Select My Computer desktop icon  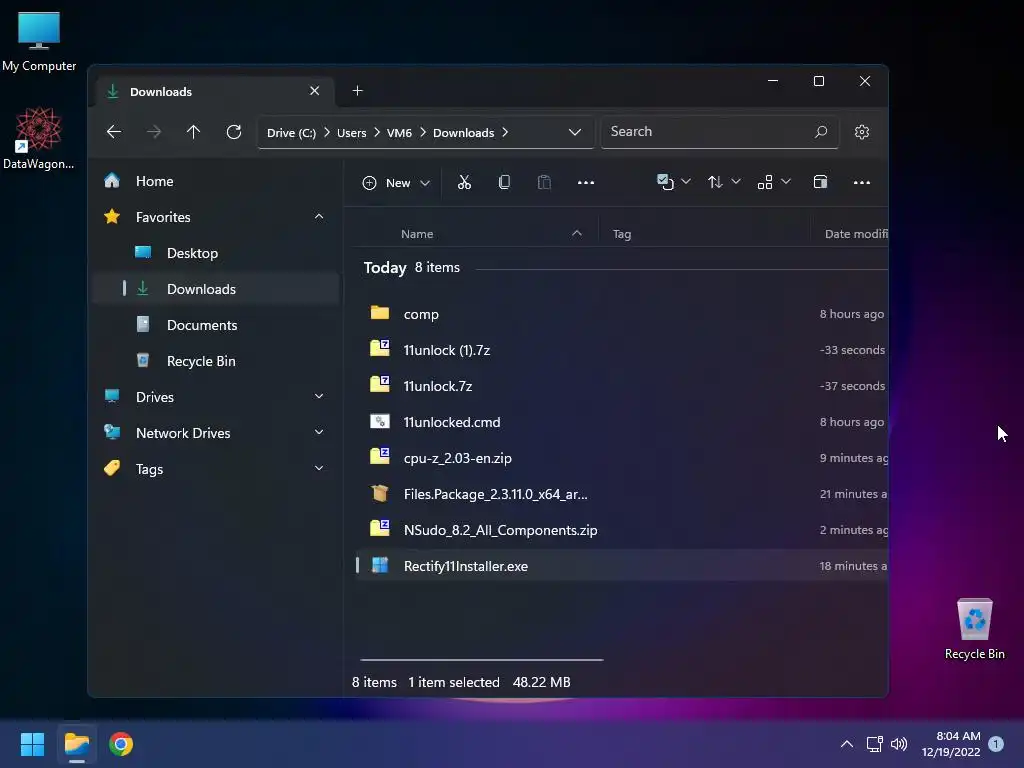pos(39,42)
